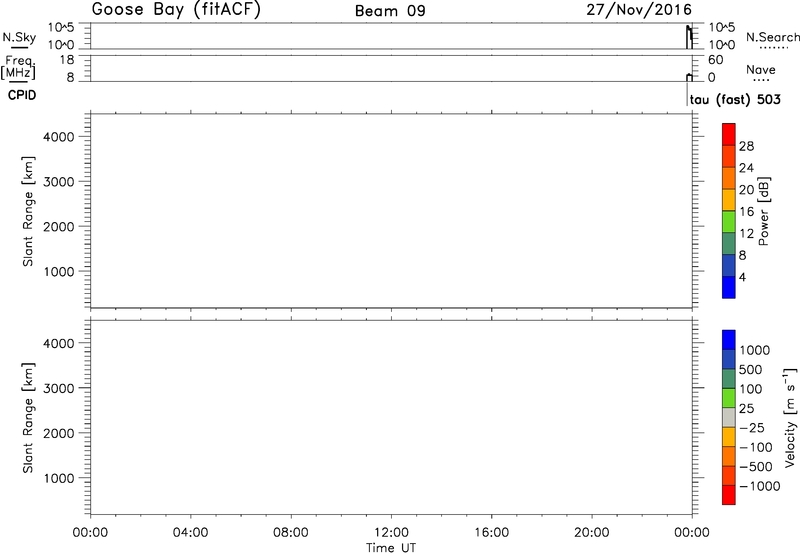The image size is (800, 554).
Task: Click the '10^5' label left of the N.Sky panel
Action: click(x=61, y=28)
